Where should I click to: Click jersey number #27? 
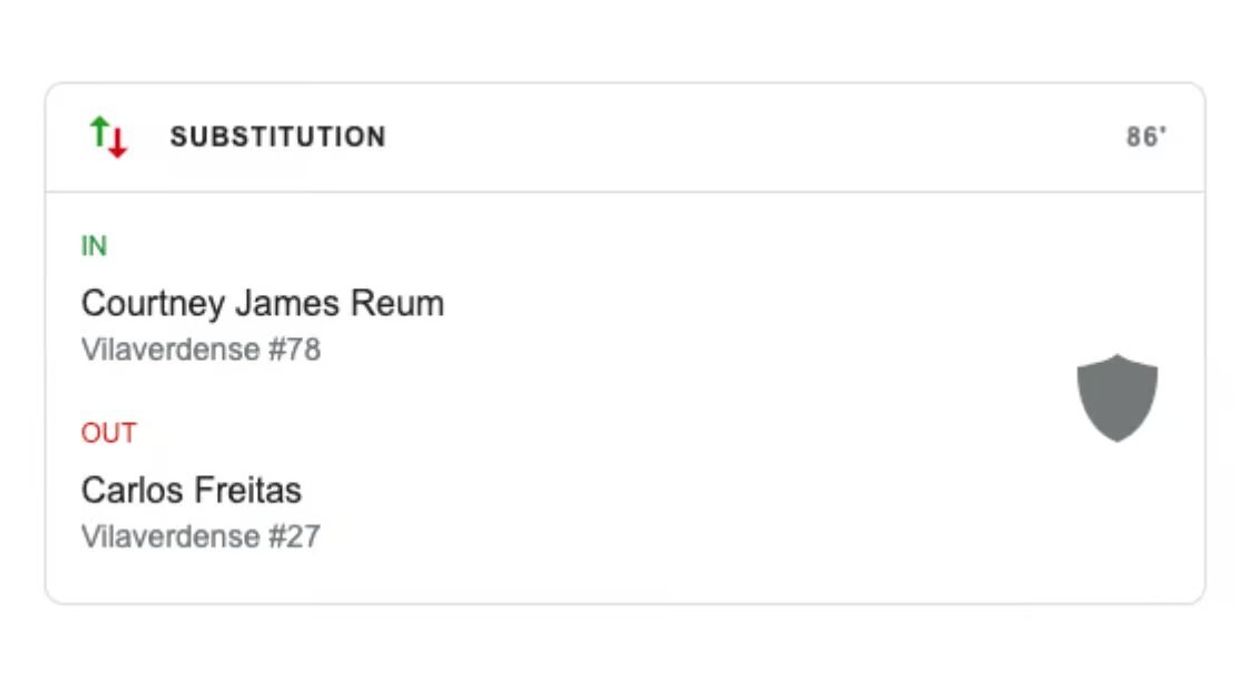click(x=294, y=537)
